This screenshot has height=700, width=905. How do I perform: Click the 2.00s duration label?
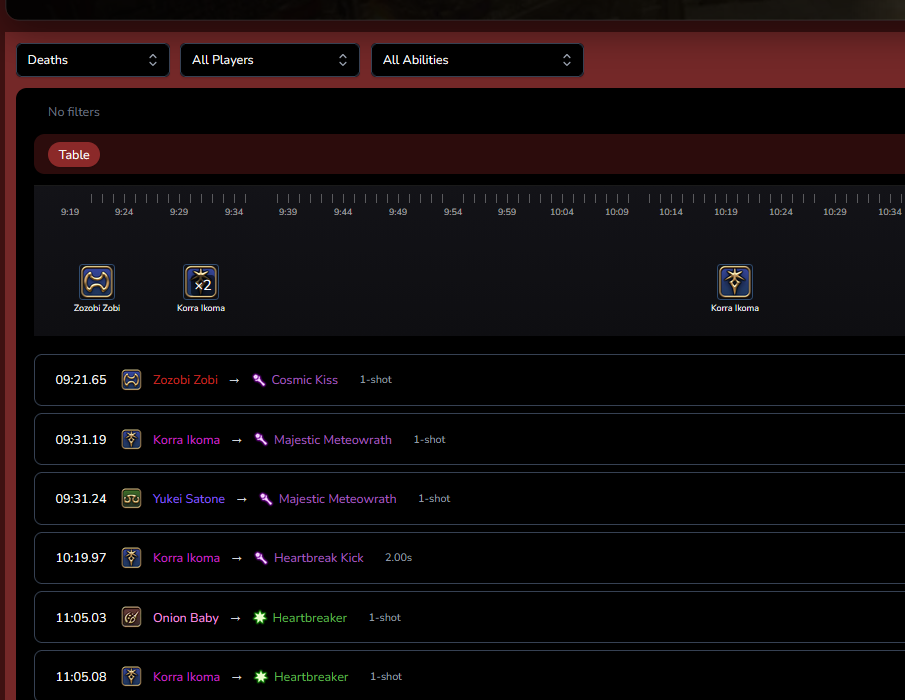(x=398, y=557)
